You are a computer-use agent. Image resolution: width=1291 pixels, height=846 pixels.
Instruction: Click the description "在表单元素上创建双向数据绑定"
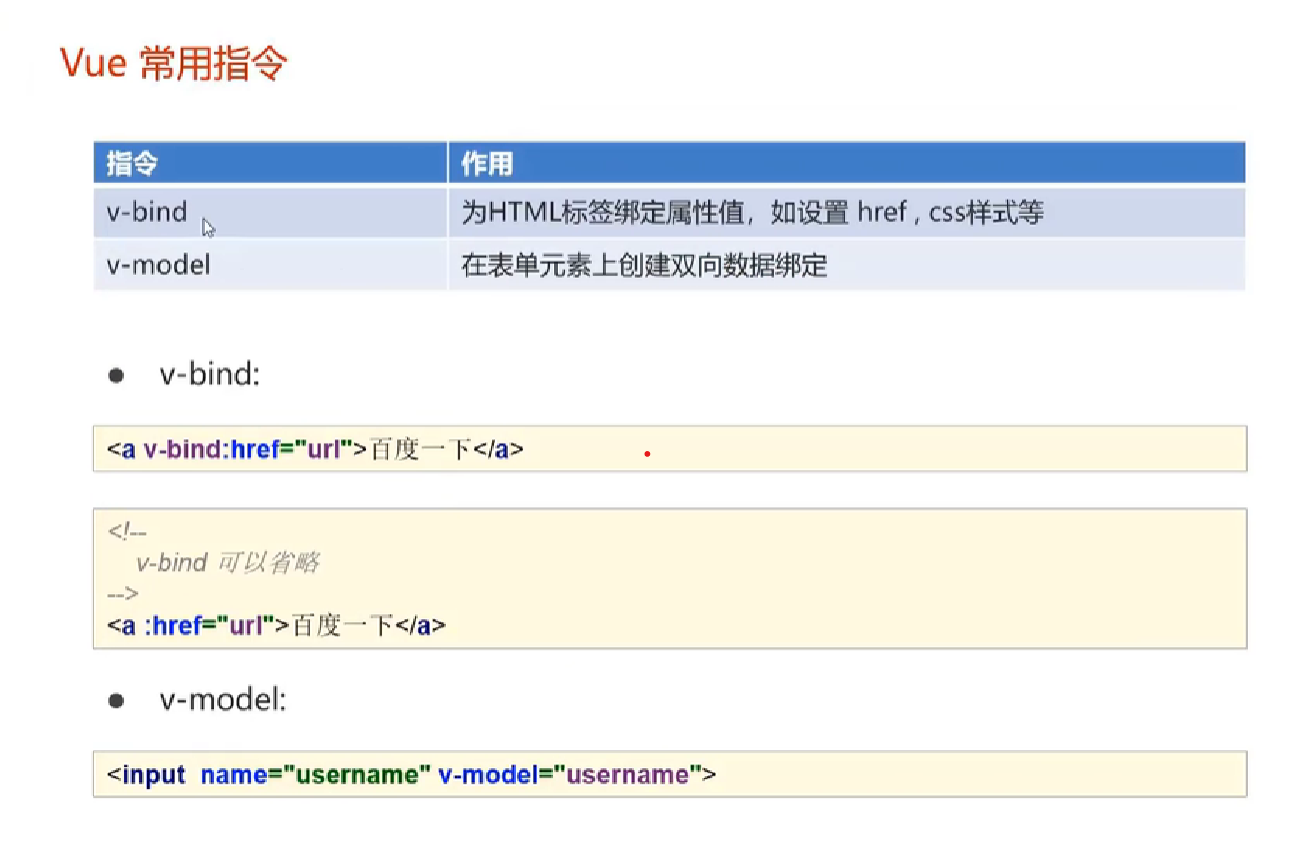(644, 266)
